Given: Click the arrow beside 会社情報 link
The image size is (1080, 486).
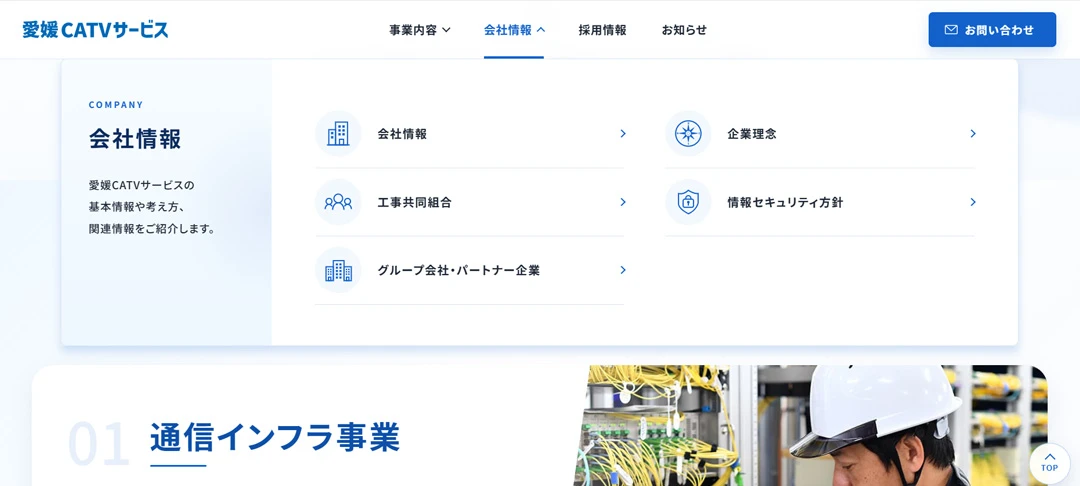Looking at the screenshot, I should tap(623, 134).
